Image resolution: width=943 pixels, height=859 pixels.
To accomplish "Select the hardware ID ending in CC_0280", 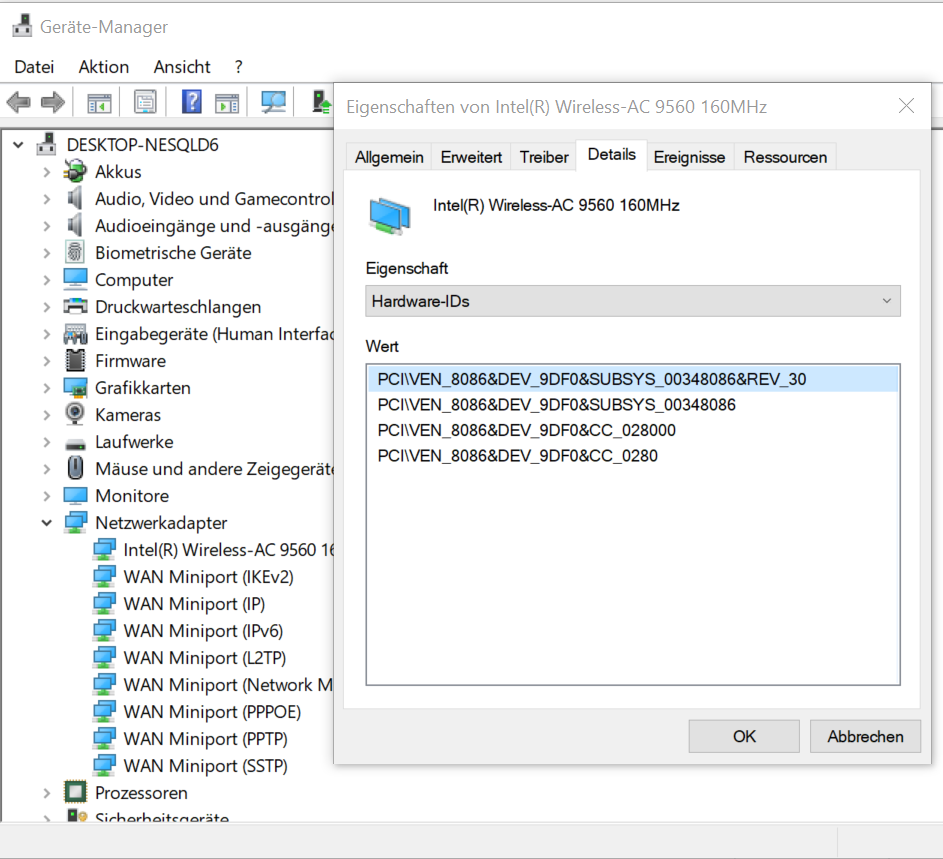I will [x=633, y=455].
